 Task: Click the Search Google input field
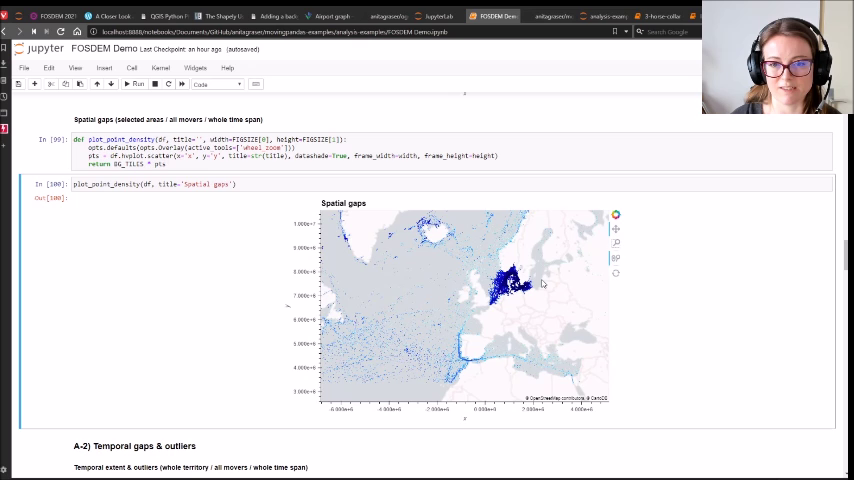pos(668,32)
